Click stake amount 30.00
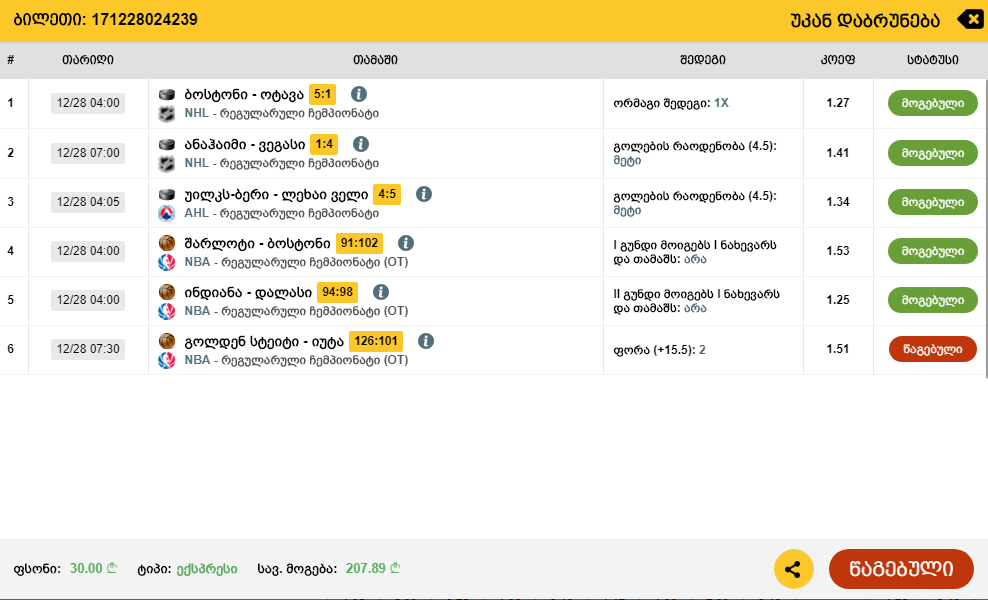This screenshot has height=600, width=988. (x=93, y=568)
